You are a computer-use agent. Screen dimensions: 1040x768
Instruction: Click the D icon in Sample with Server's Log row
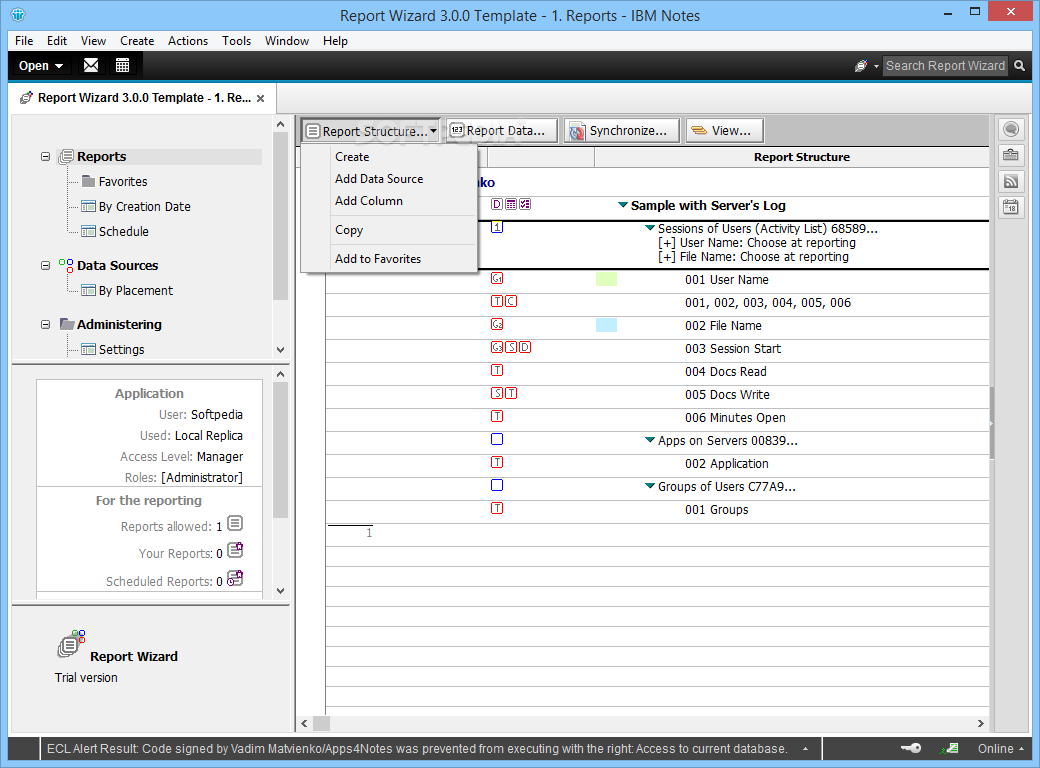(496, 204)
